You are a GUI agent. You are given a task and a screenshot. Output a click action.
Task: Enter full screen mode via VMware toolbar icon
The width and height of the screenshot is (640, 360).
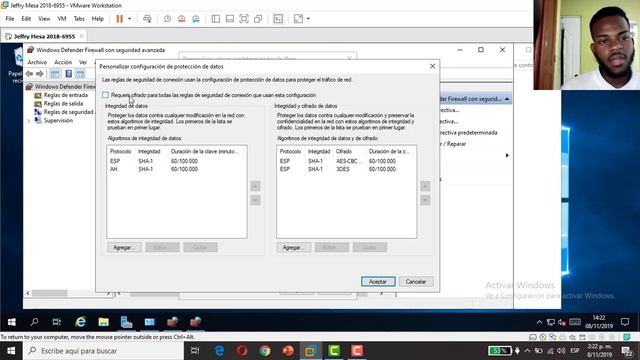click(x=244, y=19)
